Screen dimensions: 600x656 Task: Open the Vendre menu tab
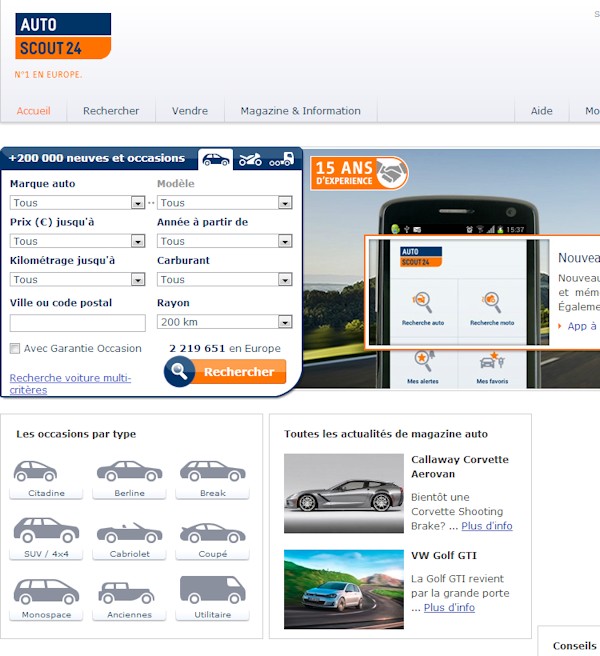coord(190,111)
